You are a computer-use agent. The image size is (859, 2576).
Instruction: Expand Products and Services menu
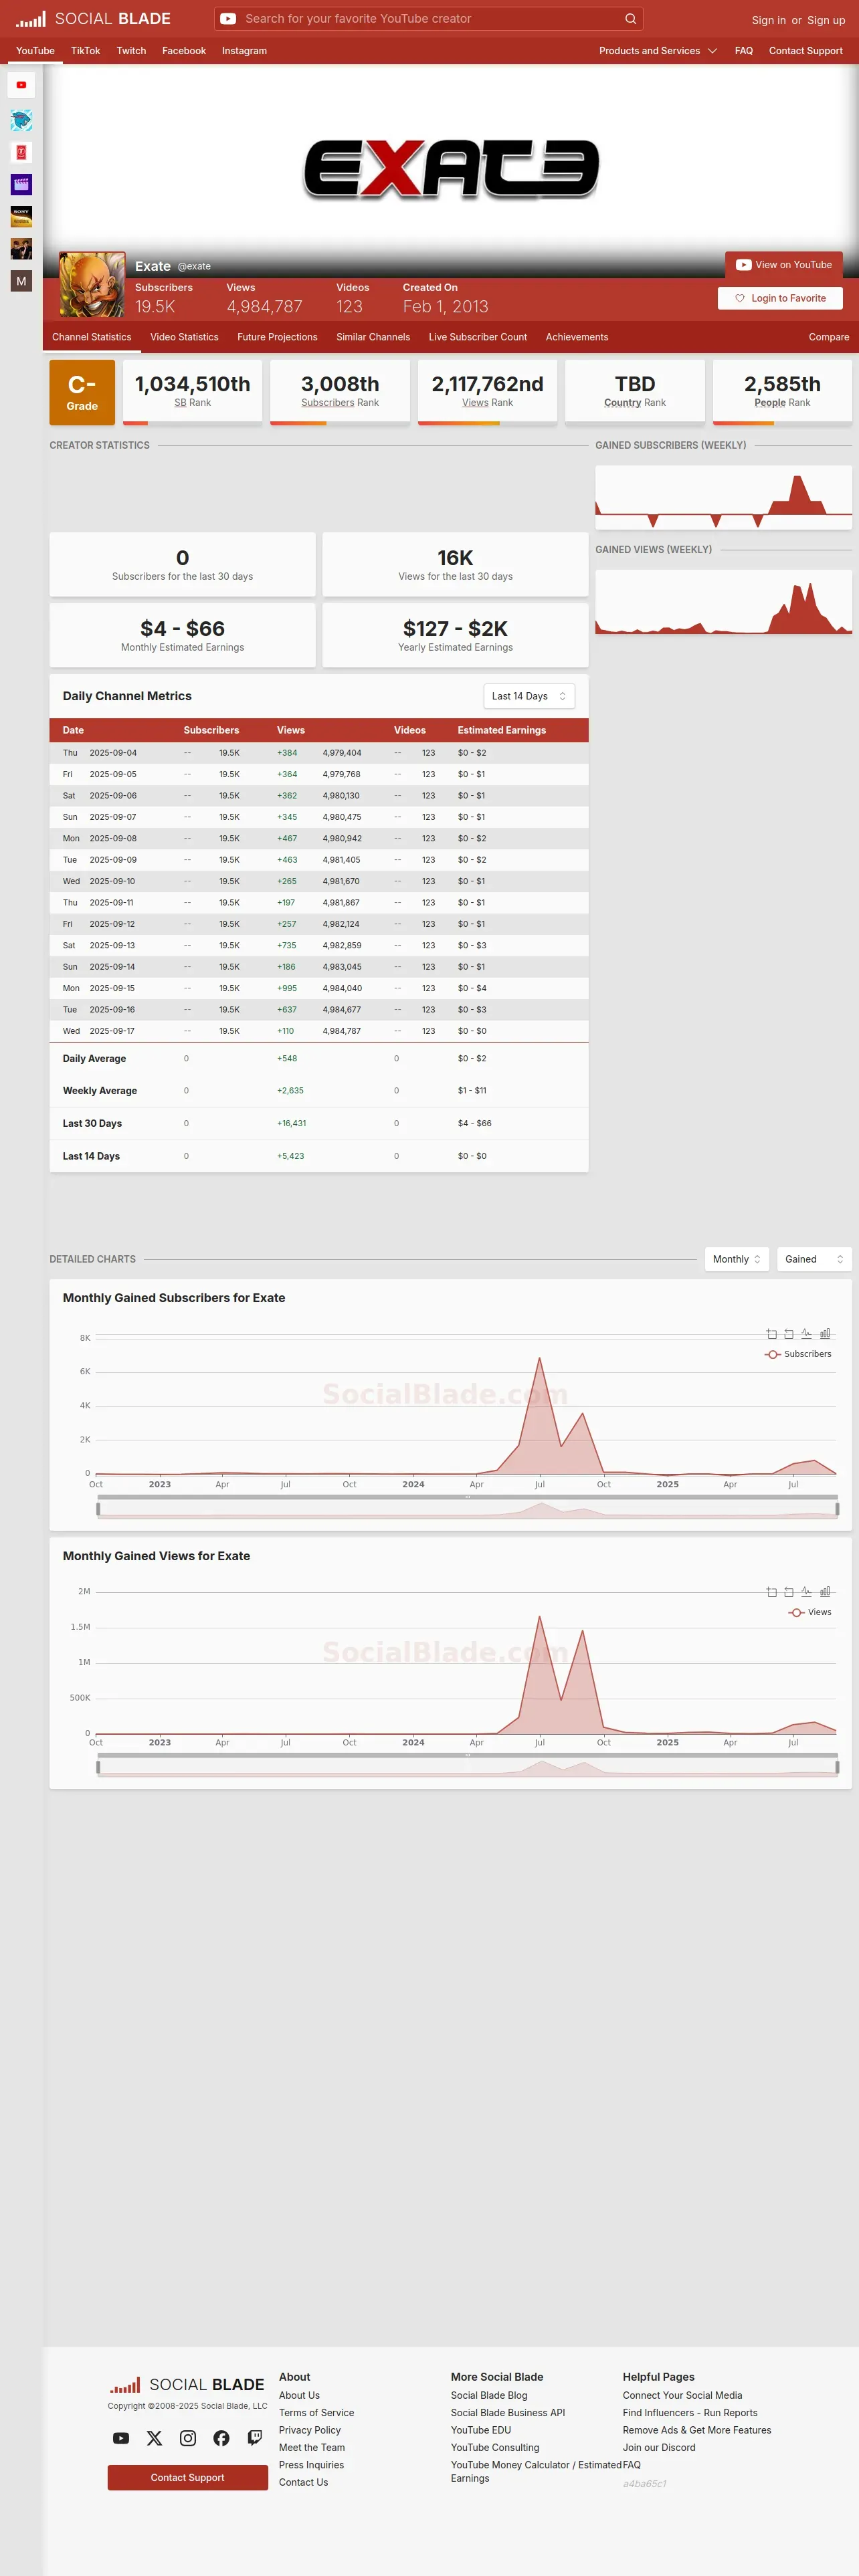pos(657,51)
